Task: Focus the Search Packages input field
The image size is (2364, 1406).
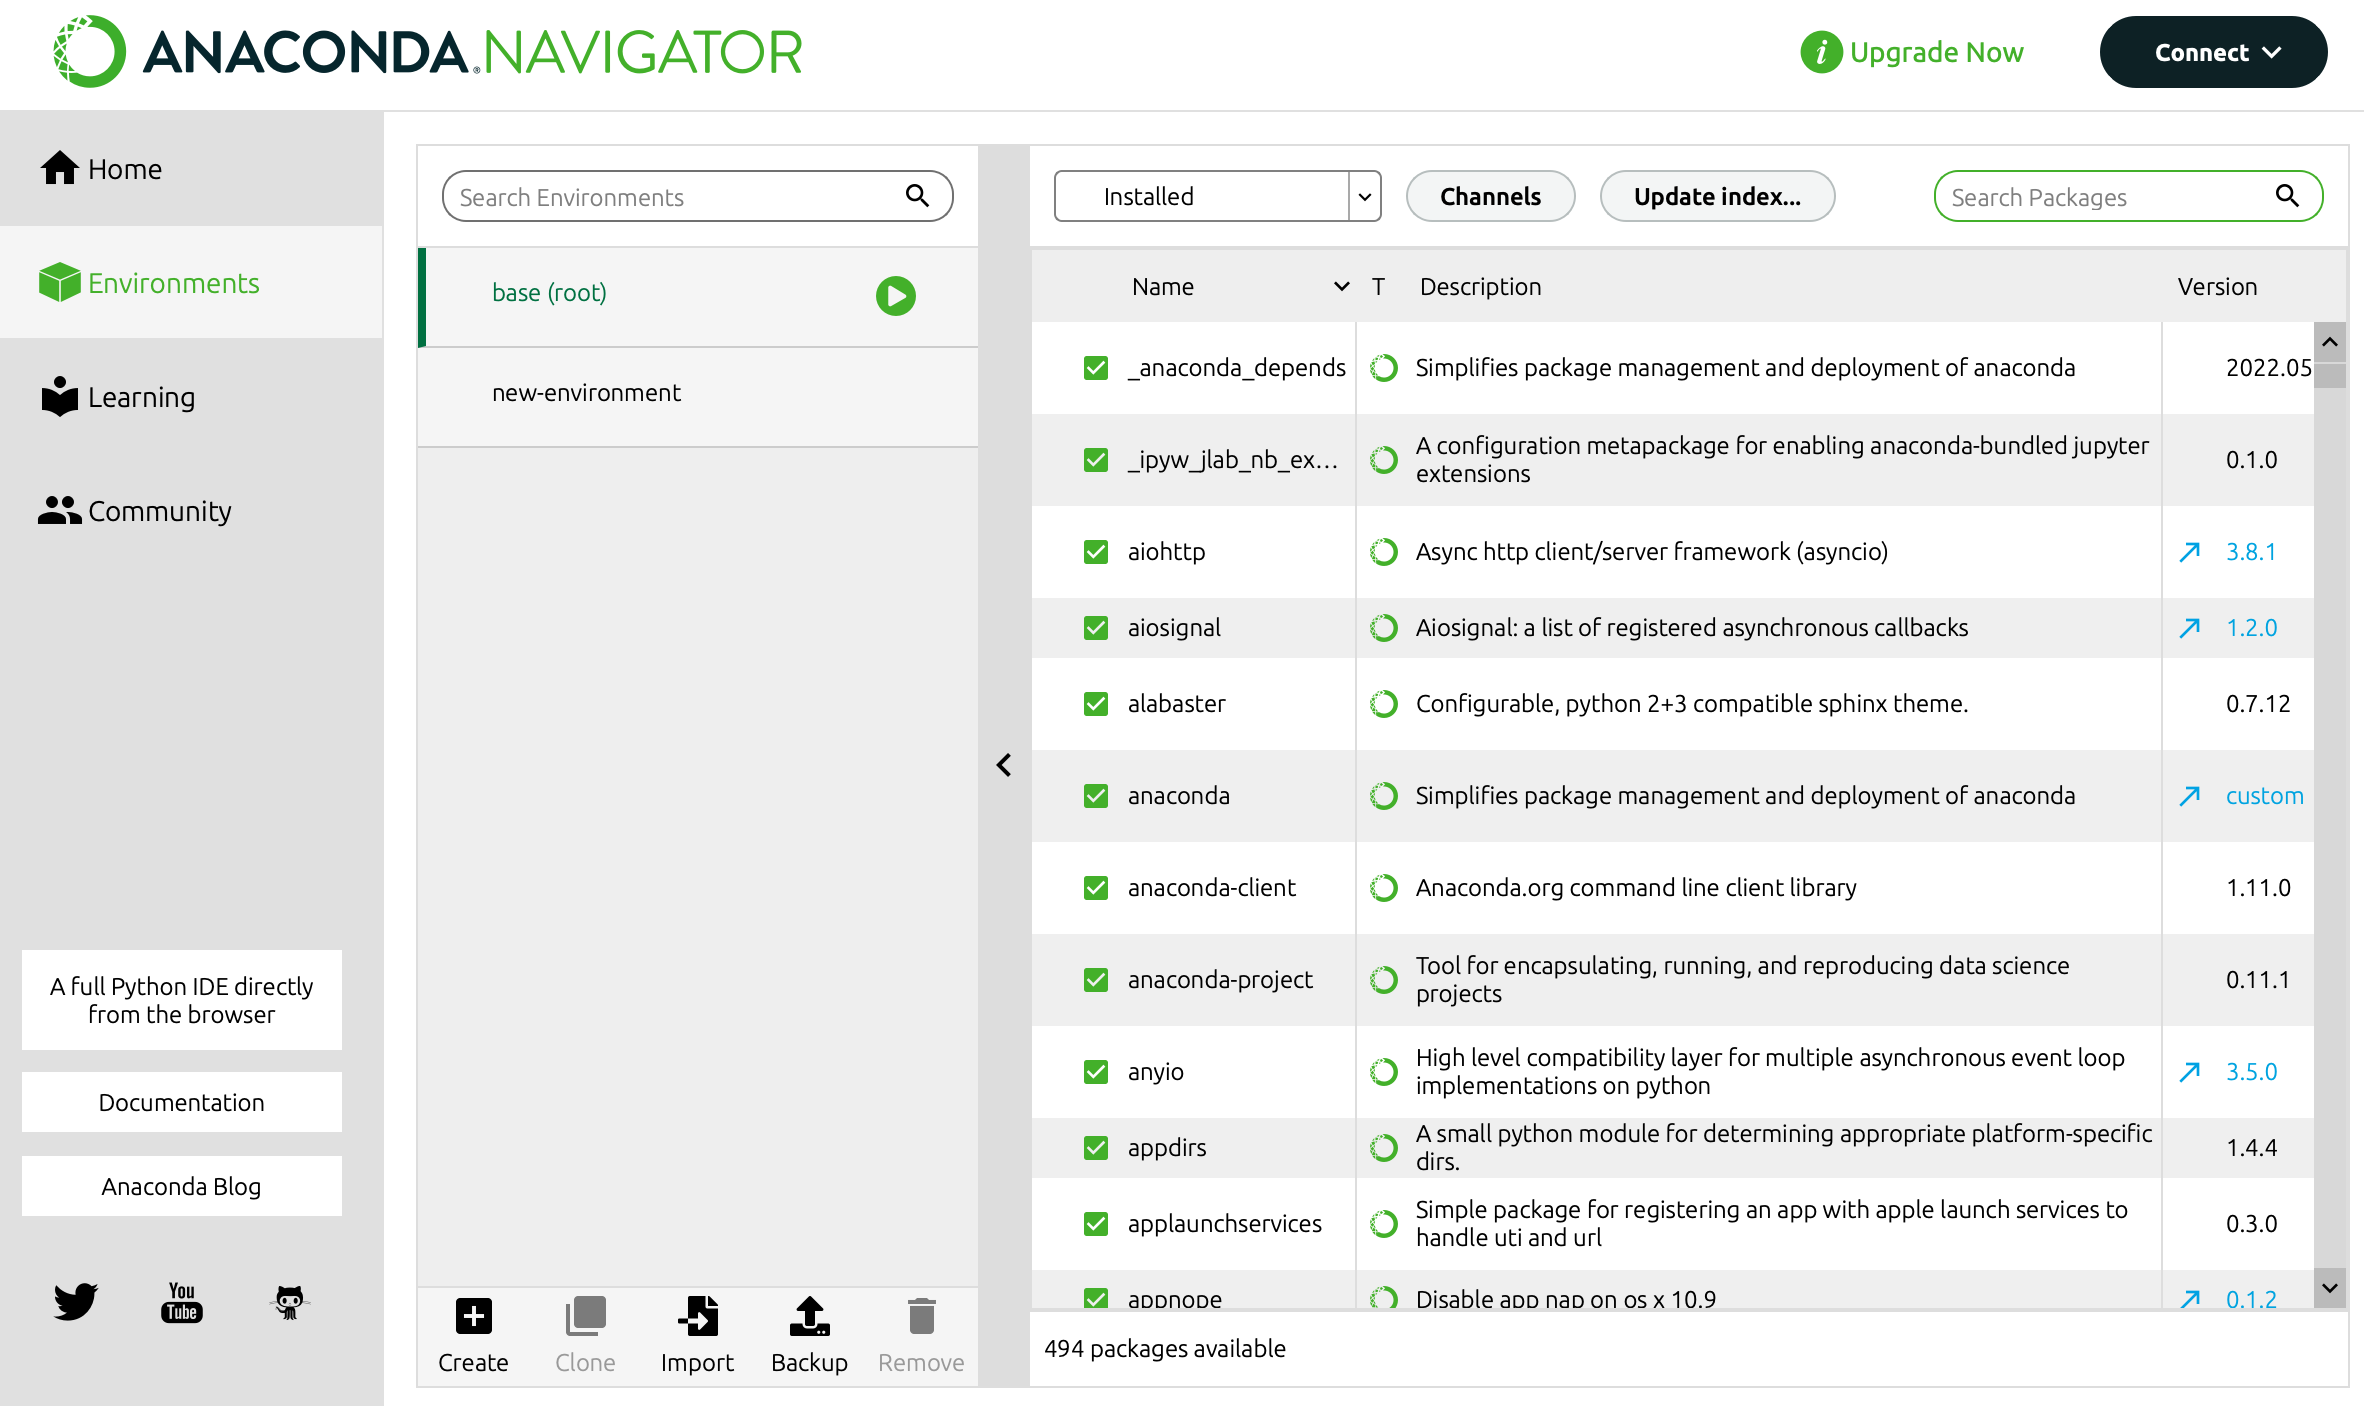Action: pos(2128,196)
